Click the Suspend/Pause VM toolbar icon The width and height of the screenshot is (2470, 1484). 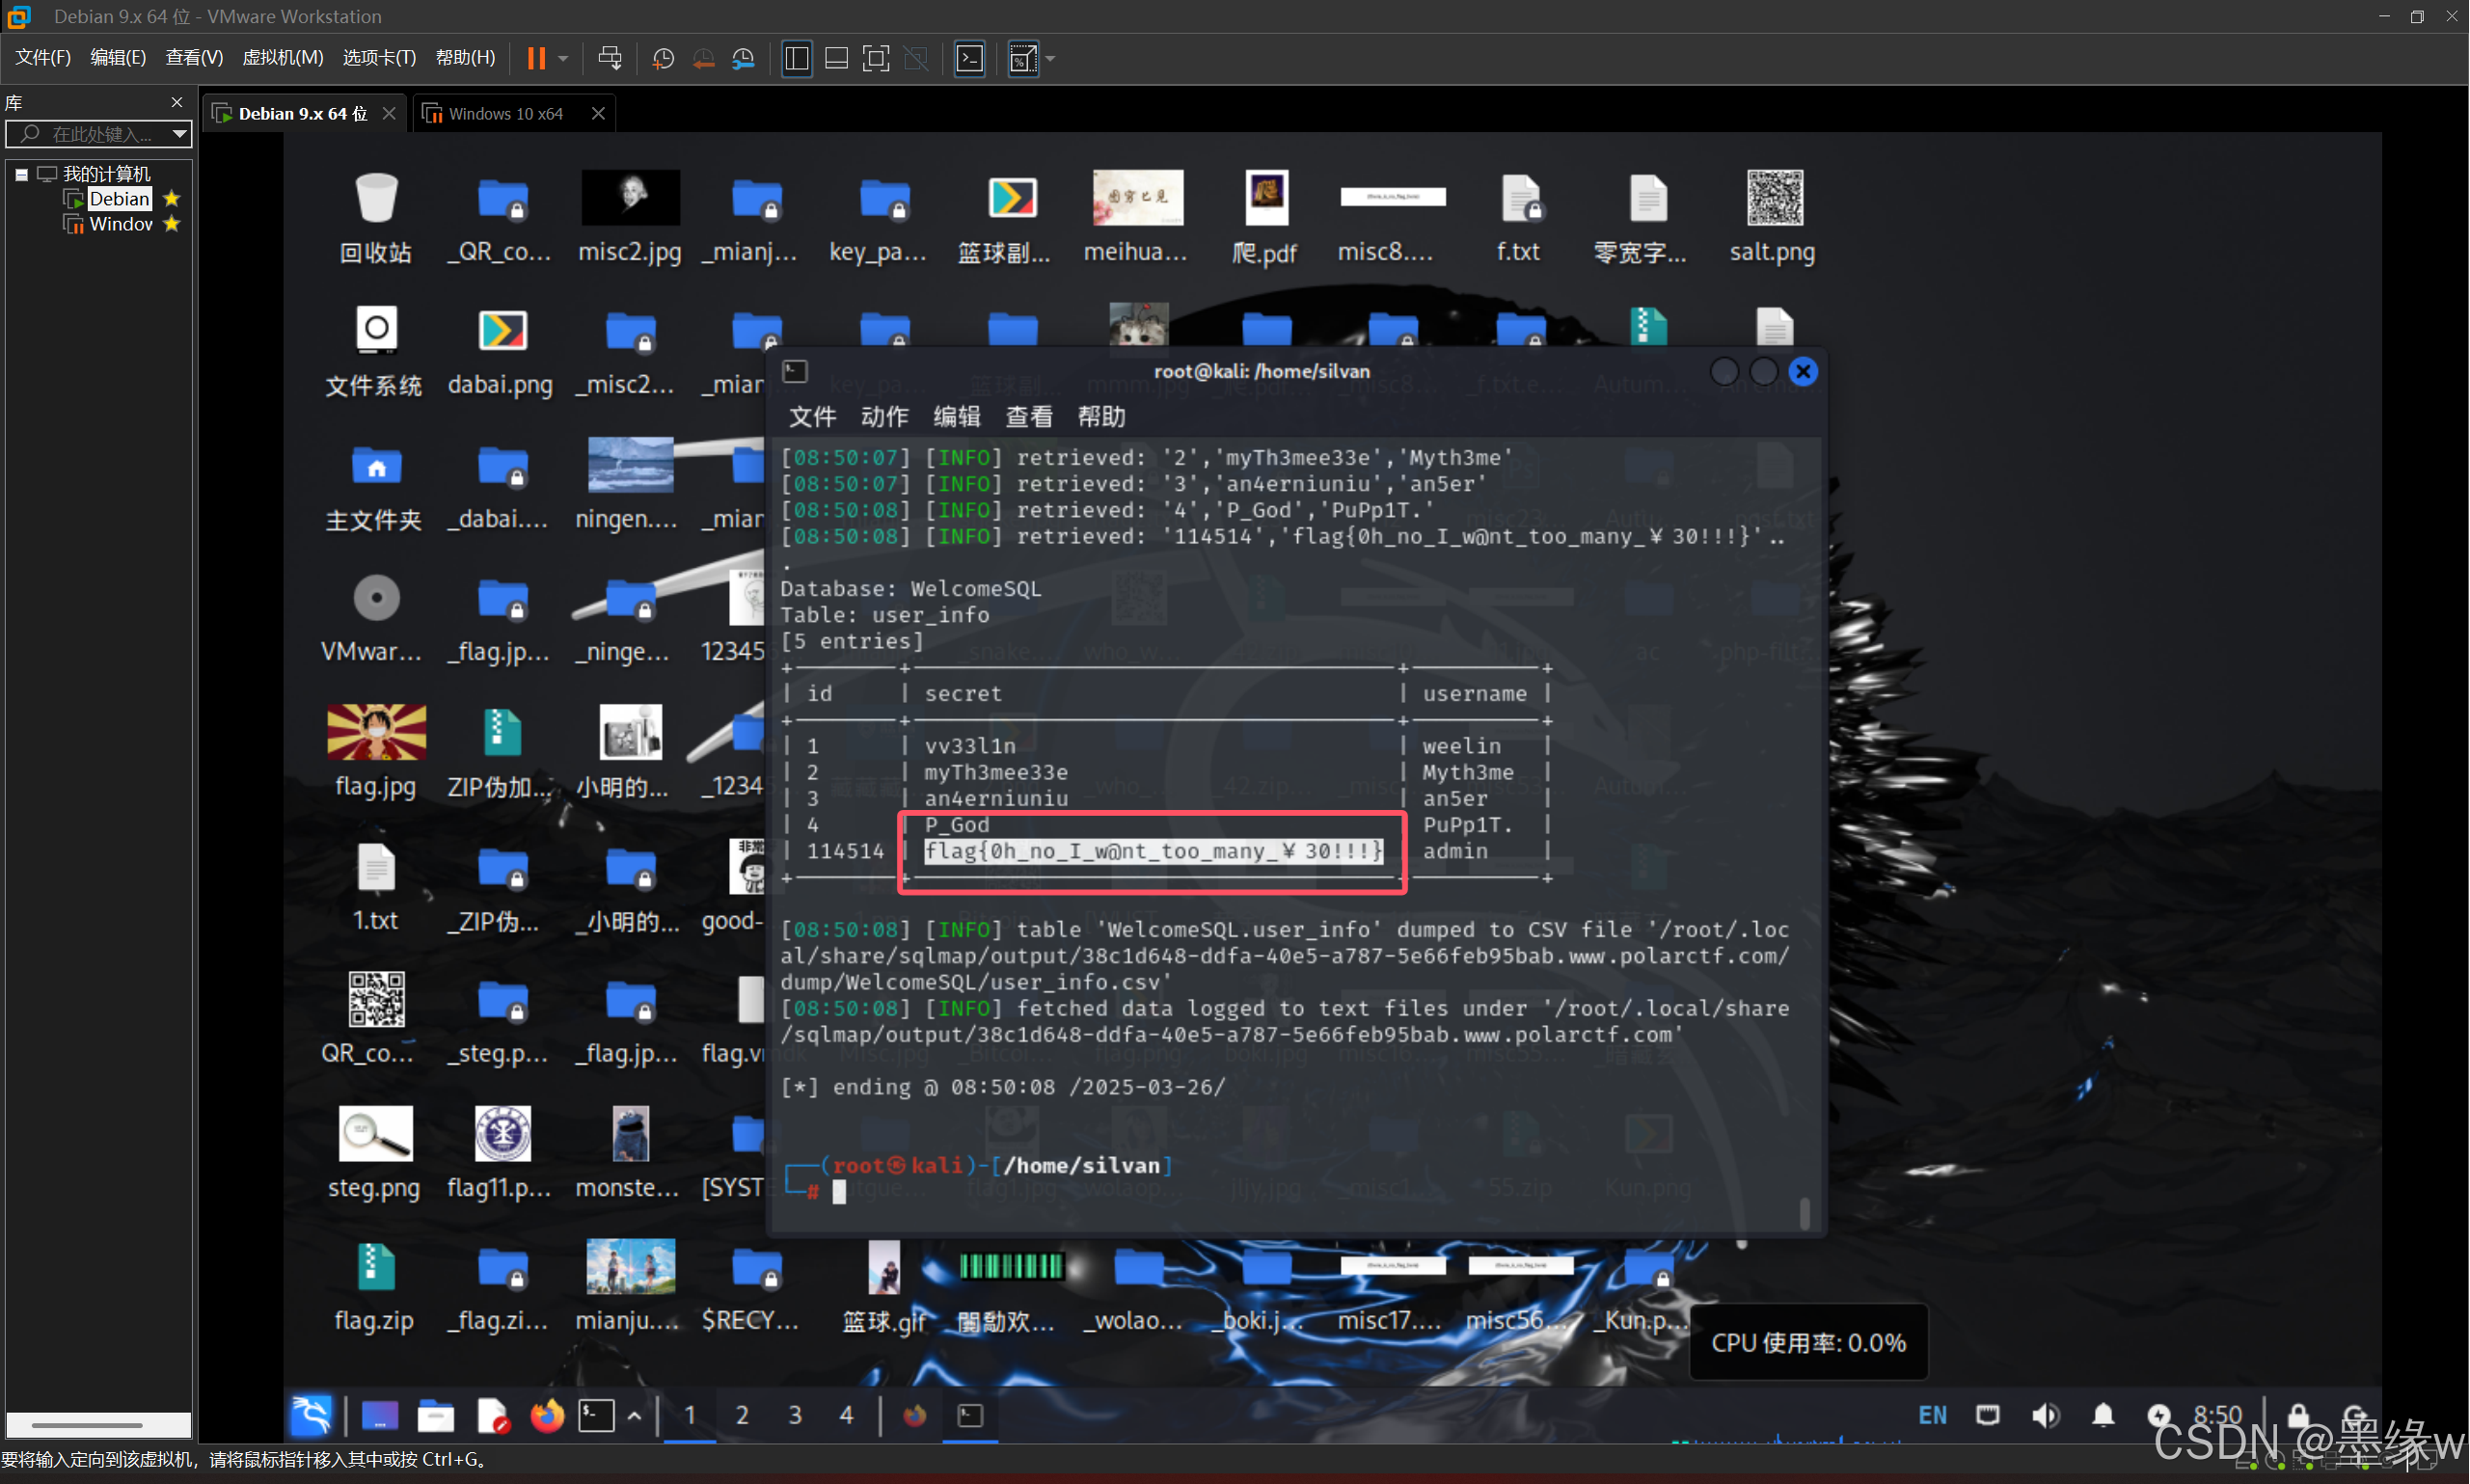click(x=536, y=58)
